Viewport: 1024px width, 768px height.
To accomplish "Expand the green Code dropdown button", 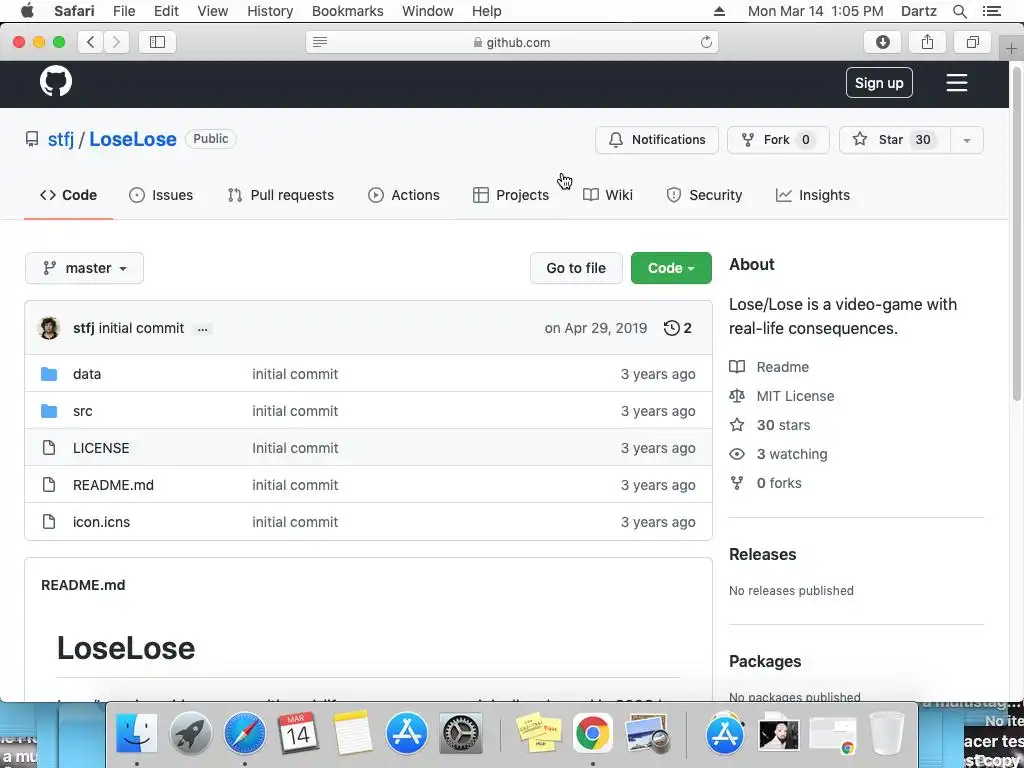I will 671,268.
